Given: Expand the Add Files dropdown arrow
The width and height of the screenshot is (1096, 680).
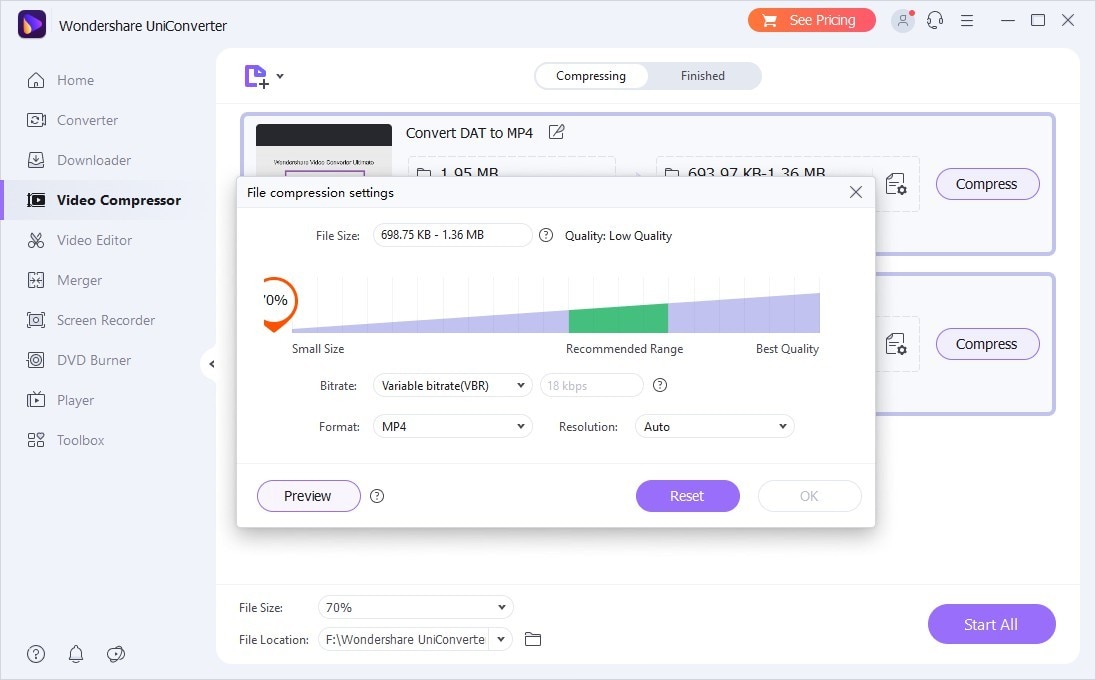Looking at the screenshot, I should point(280,76).
